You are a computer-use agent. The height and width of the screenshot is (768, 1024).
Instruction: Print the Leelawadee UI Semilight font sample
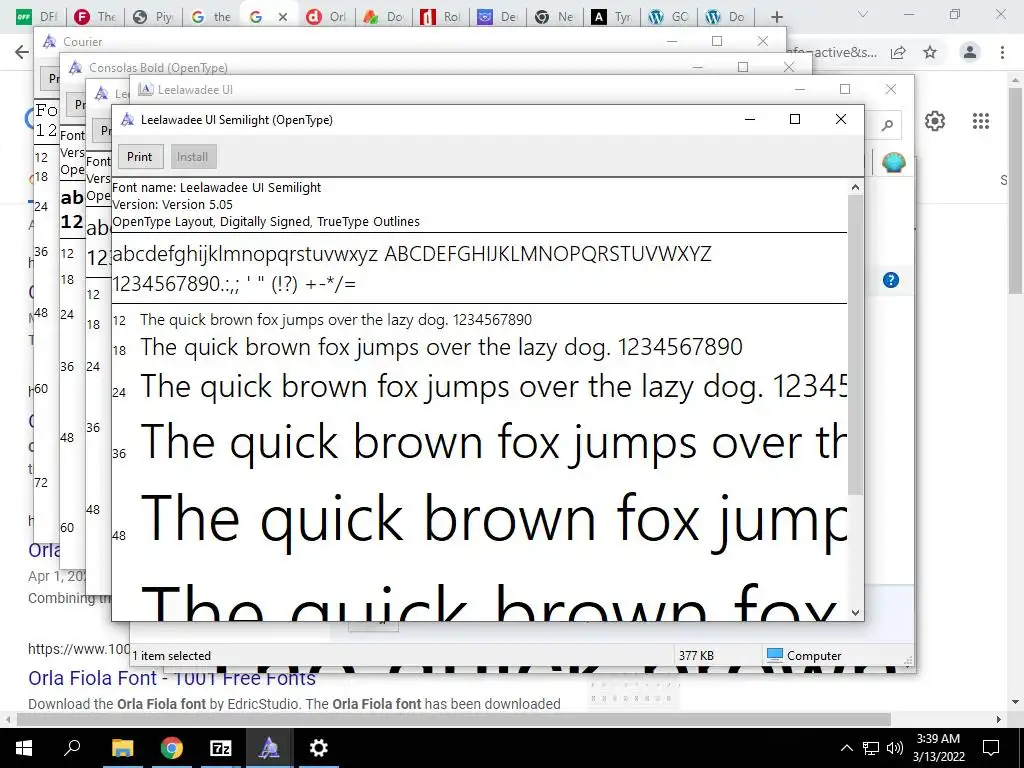click(140, 157)
